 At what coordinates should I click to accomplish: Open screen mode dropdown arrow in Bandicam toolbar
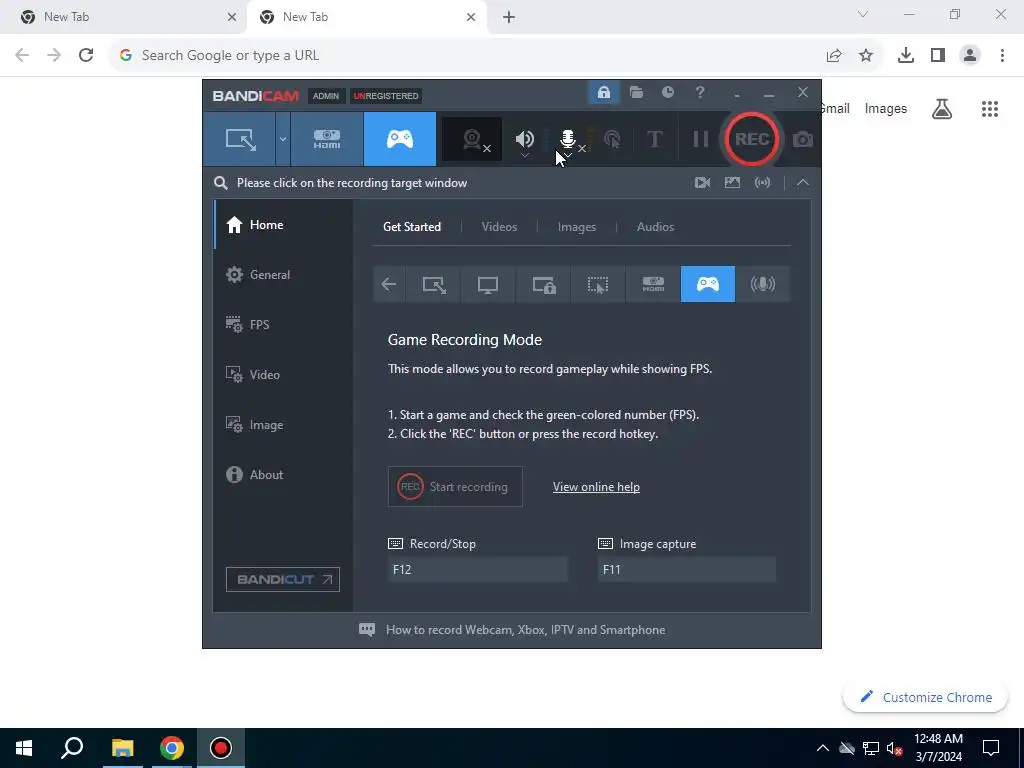283,139
